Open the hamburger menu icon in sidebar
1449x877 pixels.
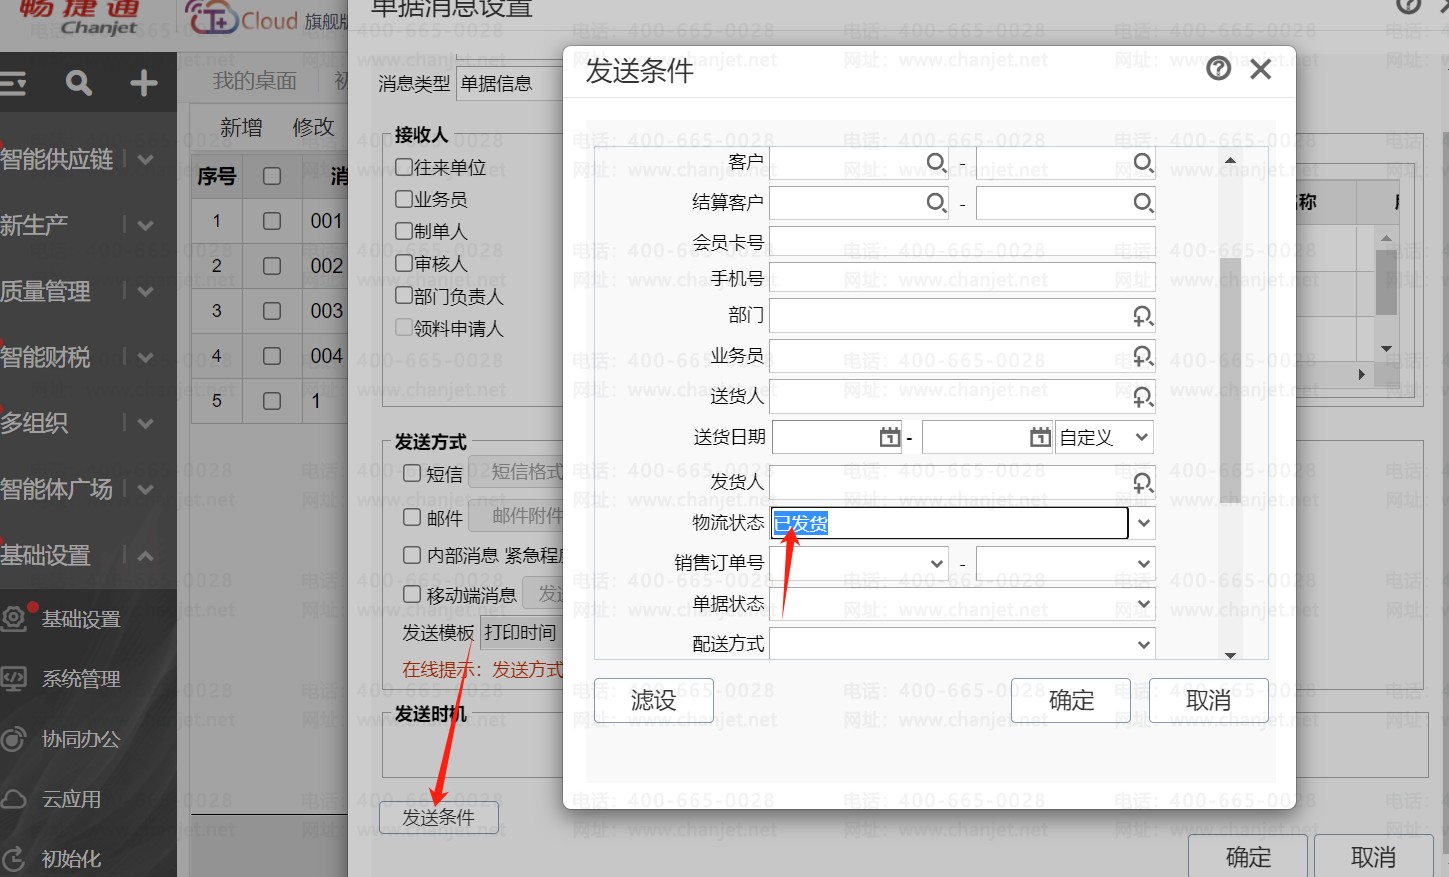pyautogui.click(x=13, y=83)
